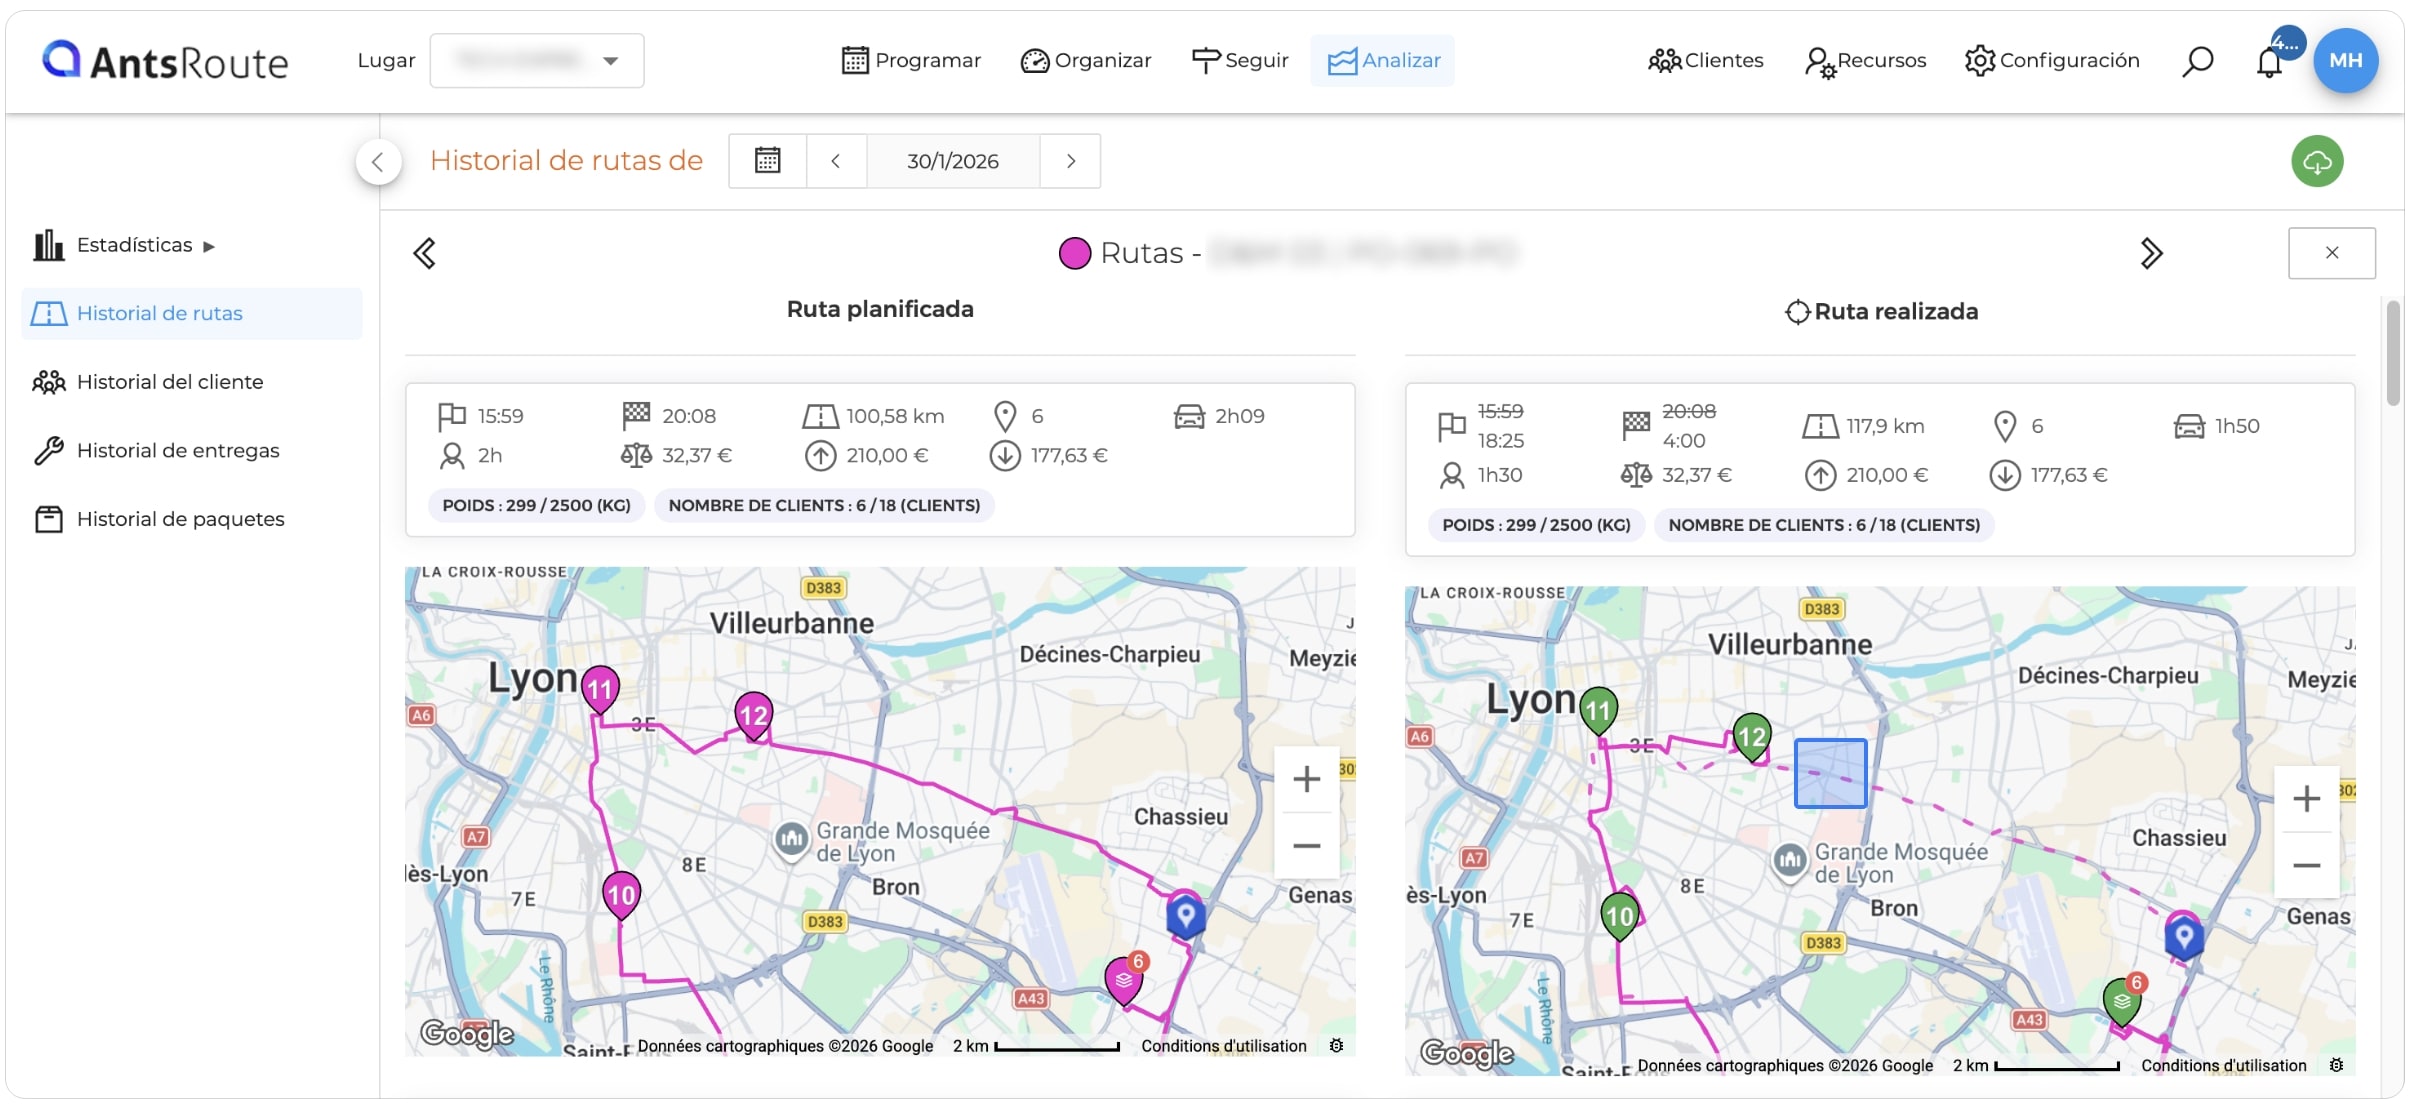Zoom out on the realized route map
Image resolution: width=2410 pixels, height=1104 pixels.
[2306, 865]
